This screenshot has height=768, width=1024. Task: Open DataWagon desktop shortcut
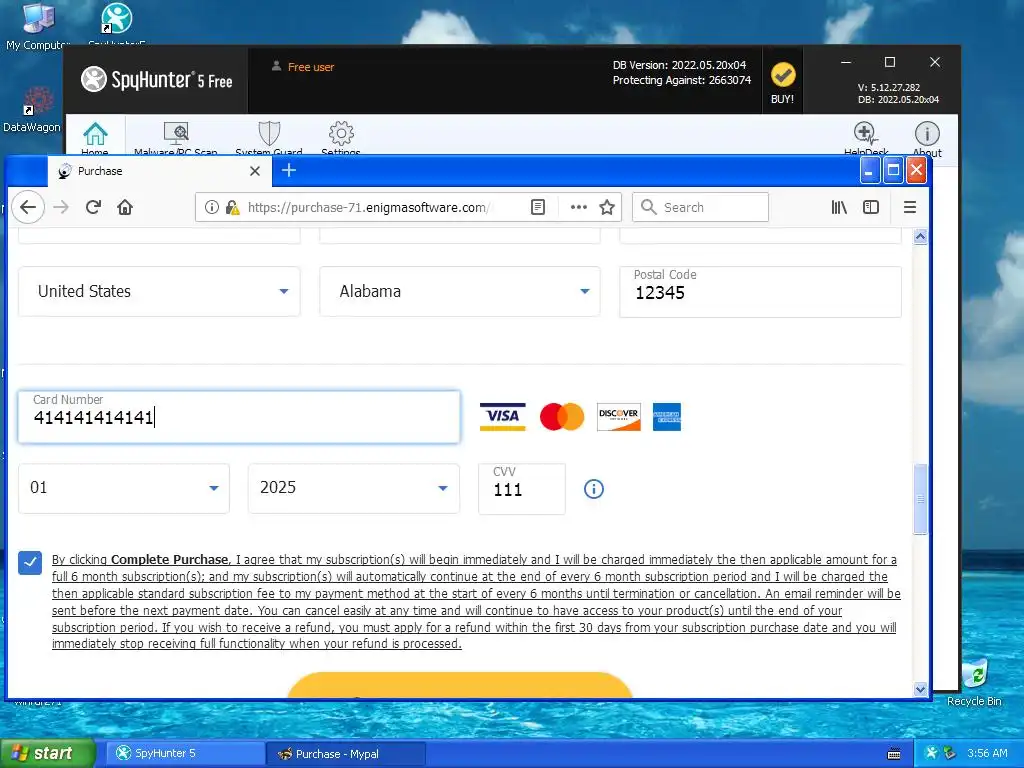[x=31, y=110]
